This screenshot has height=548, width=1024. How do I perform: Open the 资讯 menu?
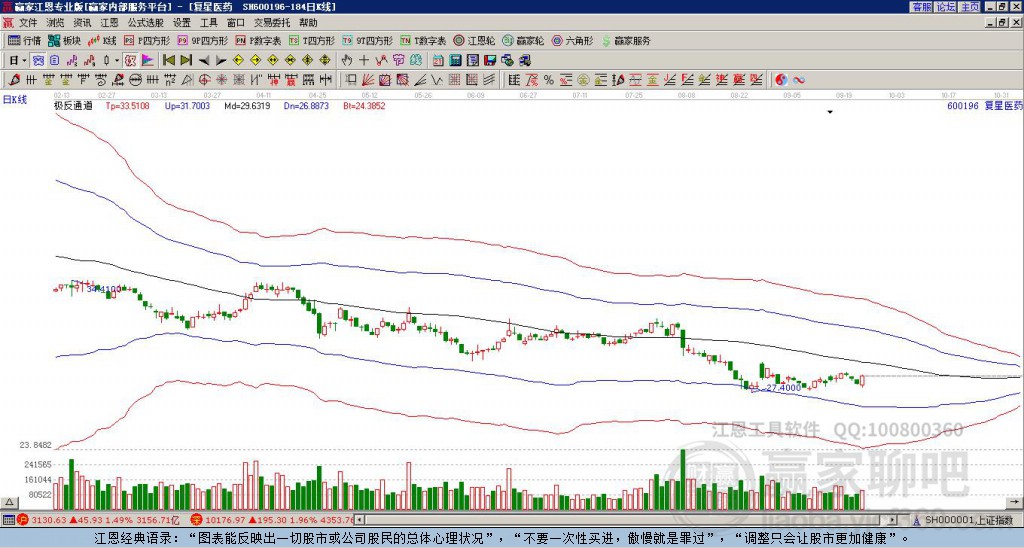click(x=82, y=23)
